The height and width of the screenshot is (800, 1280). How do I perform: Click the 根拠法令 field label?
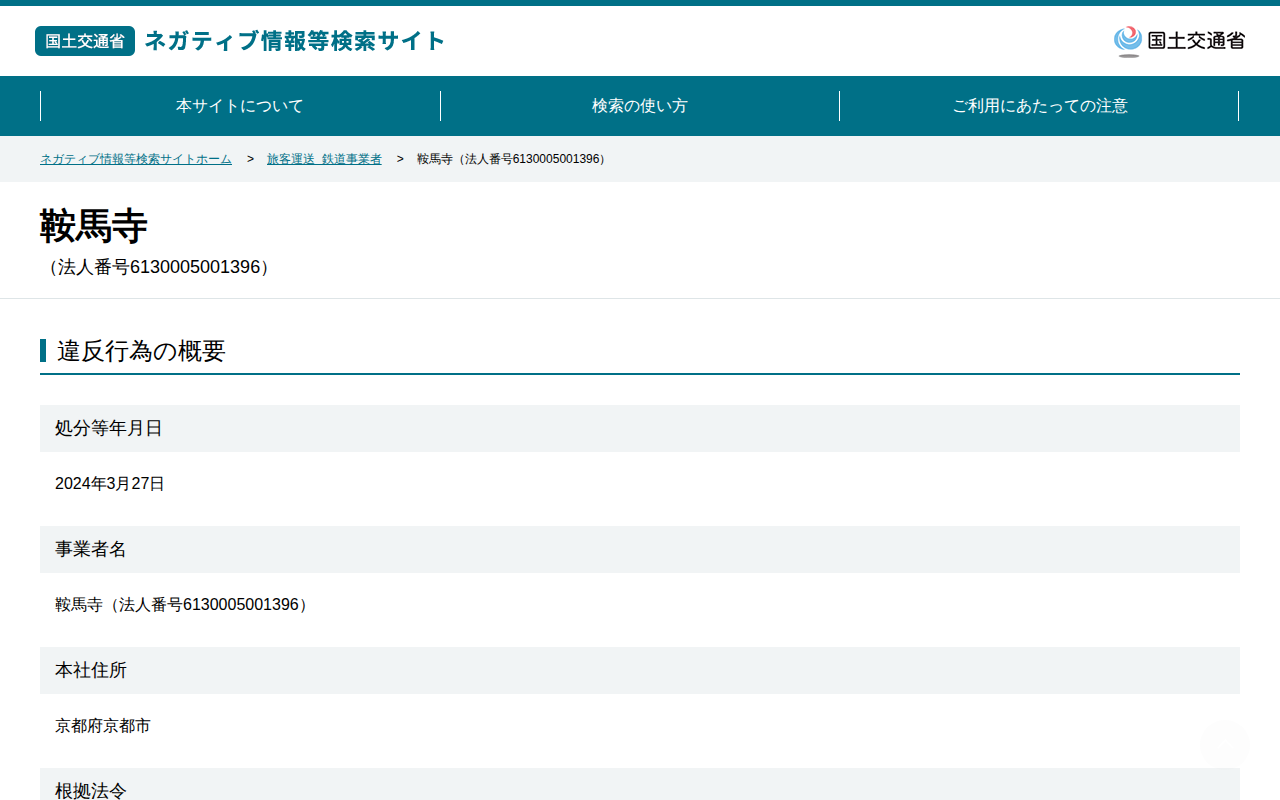coord(91,790)
